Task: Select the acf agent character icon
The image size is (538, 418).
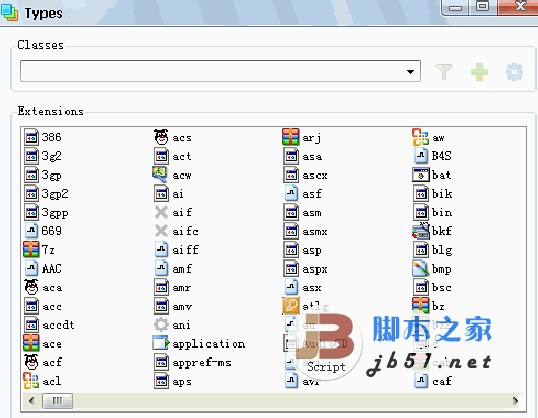Action: tap(31, 362)
